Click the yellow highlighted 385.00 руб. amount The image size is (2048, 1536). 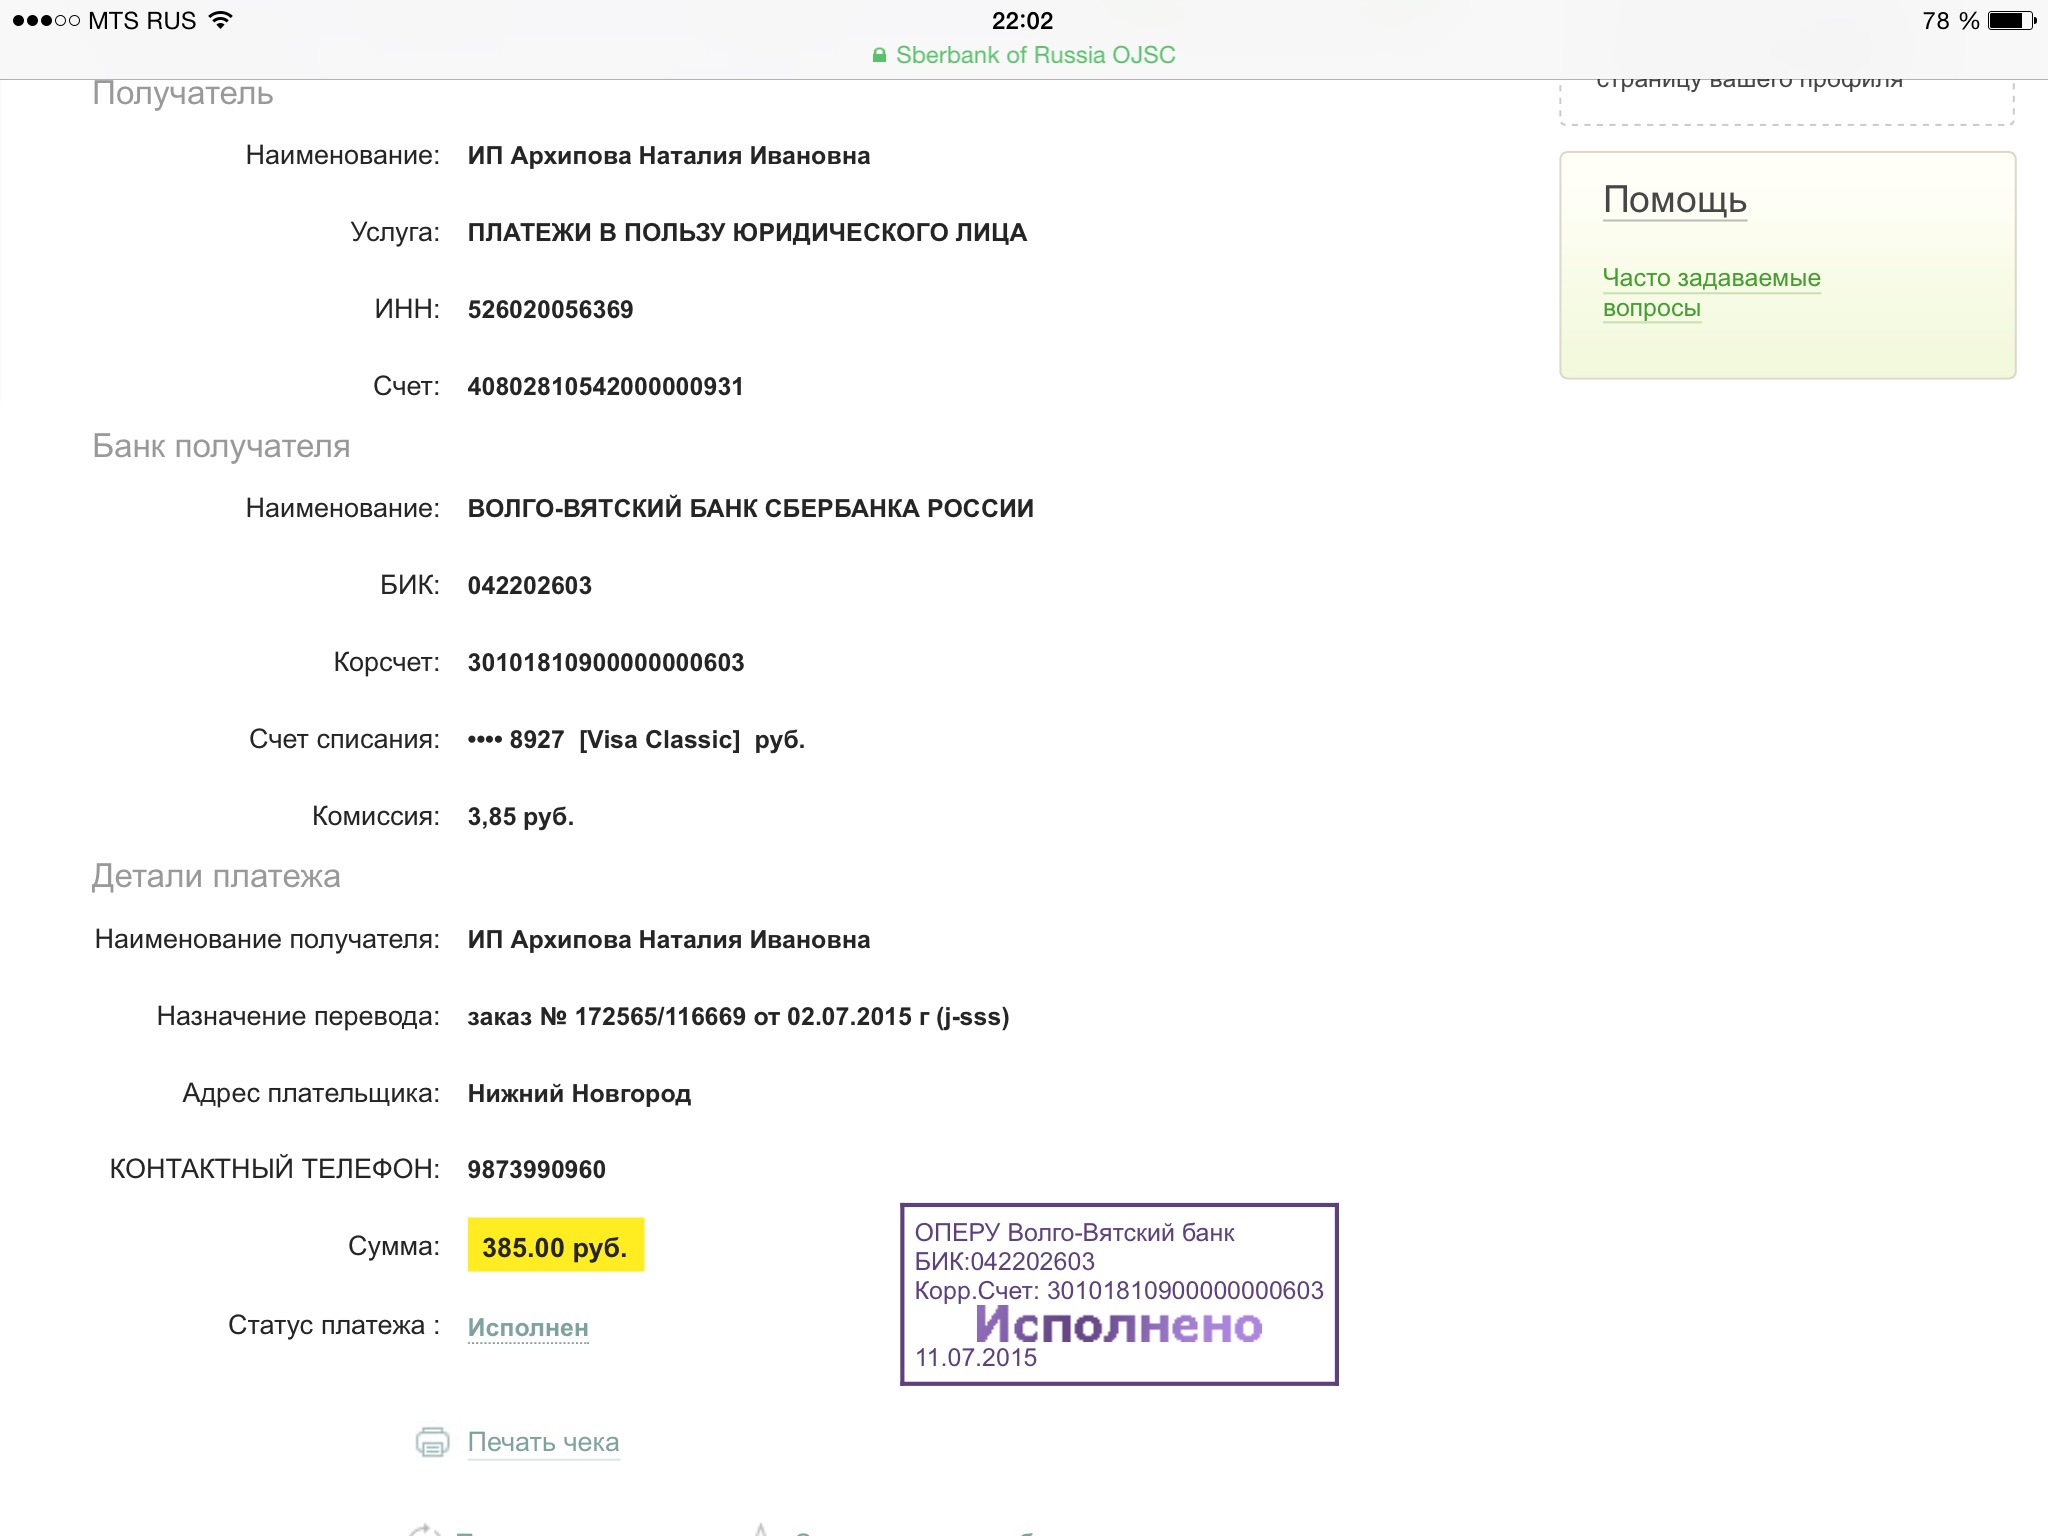pyautogui.click(x=555, y=1246)
